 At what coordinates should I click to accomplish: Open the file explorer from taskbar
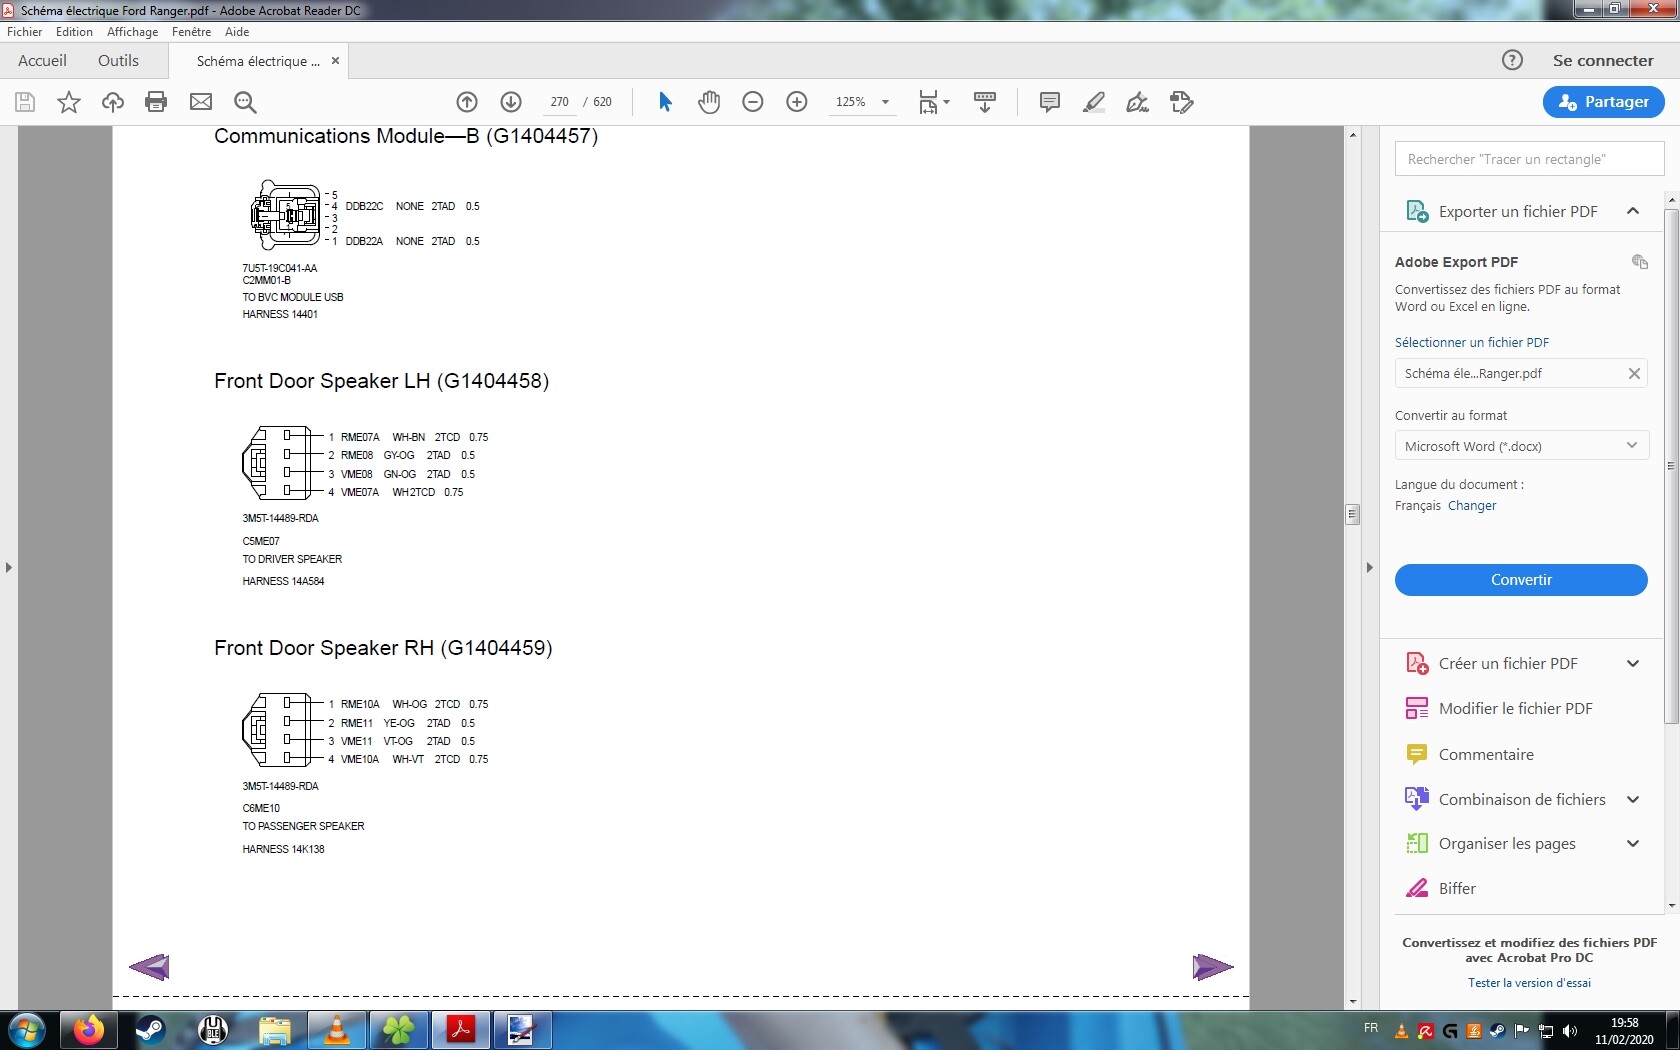tap(275, 1030)
